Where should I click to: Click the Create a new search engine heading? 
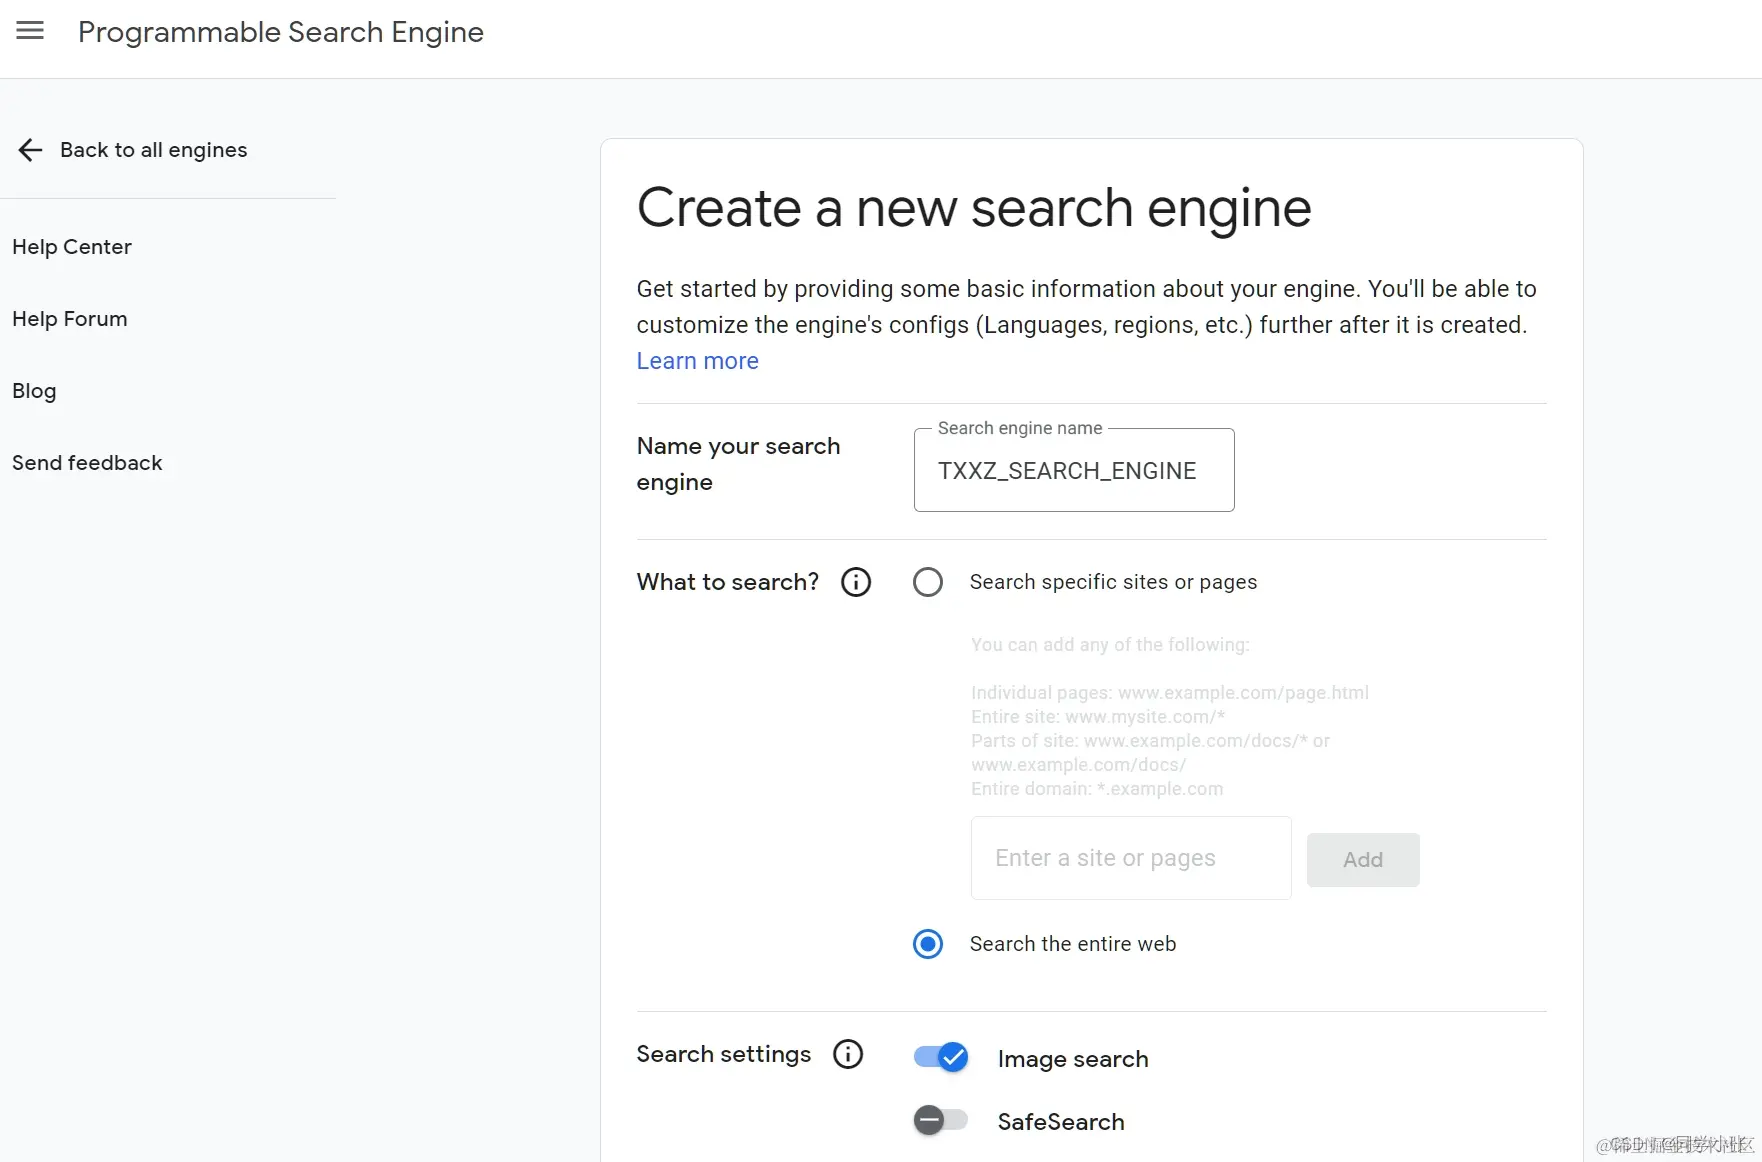point(974,208)
